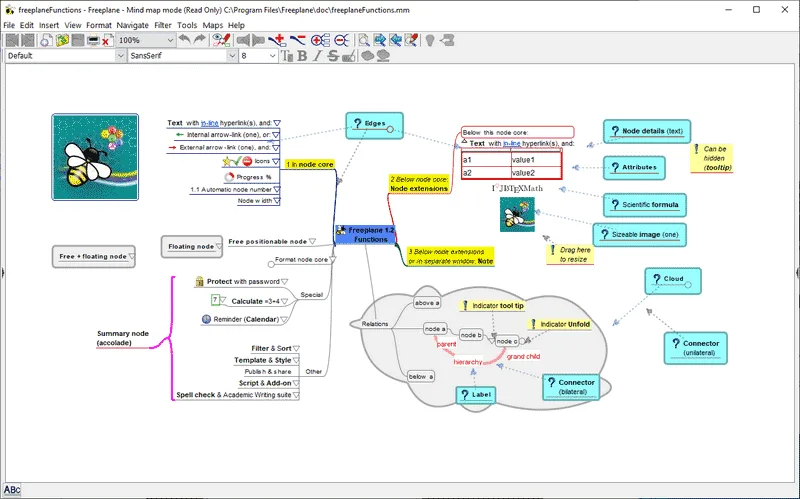Viewport: 800px width, 499px height.
Task: Toggle strikethrough formatting
Action: tap(333, 56)
